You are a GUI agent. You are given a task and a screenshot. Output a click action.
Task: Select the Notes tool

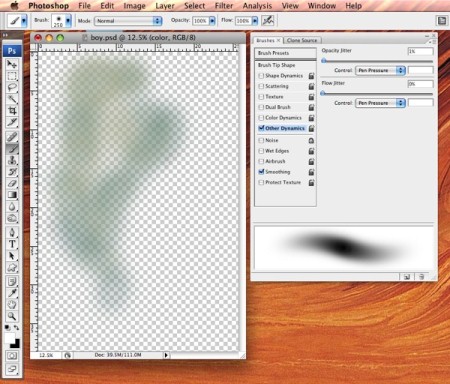12,282
